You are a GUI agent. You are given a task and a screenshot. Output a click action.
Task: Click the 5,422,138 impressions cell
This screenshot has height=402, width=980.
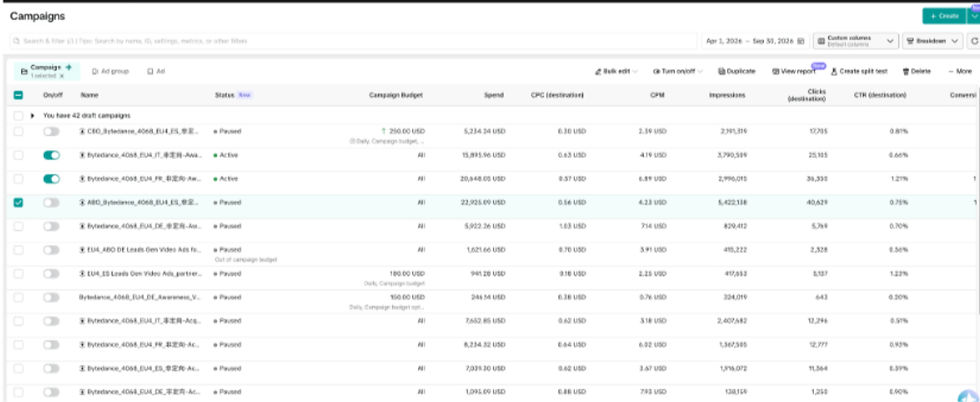(732, 203)
